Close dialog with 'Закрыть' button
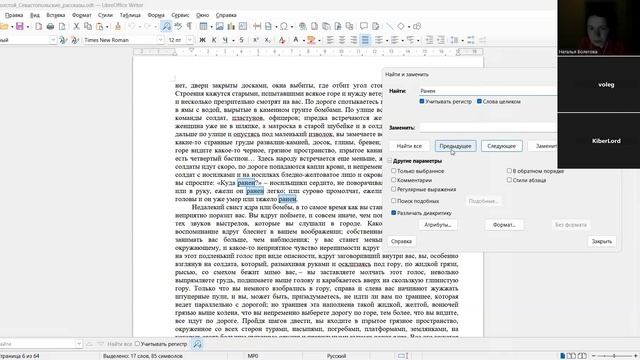Viewport: 640px width, 360px height. [x=602, y=241]
